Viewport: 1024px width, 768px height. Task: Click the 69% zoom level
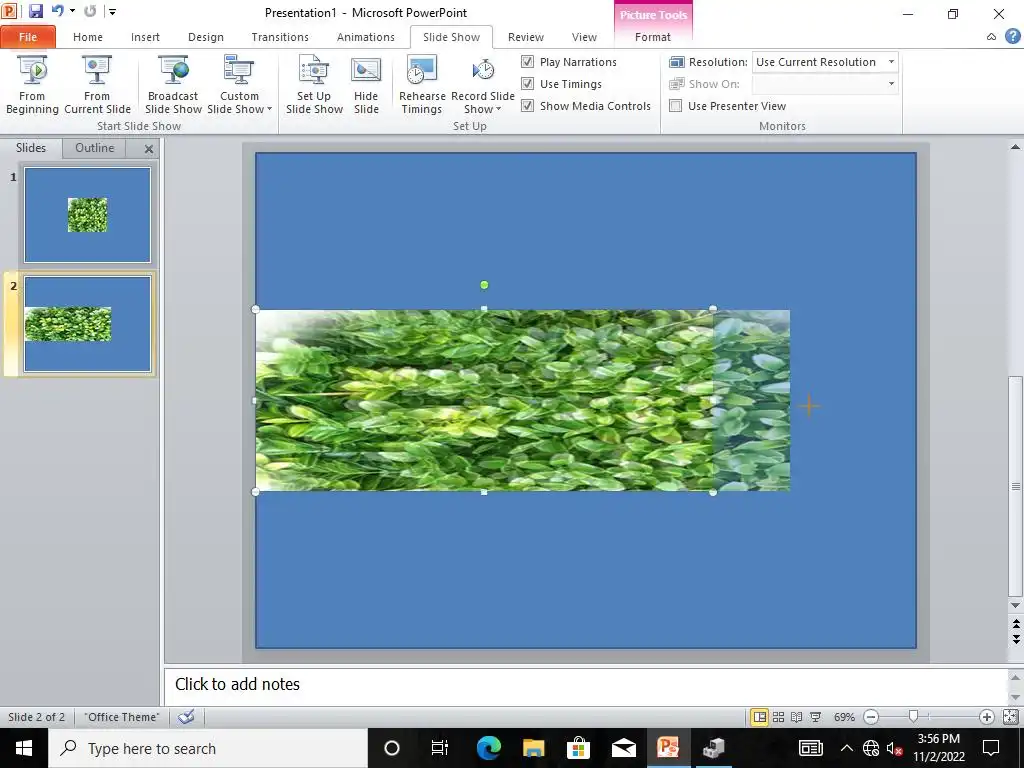(844, 717)
